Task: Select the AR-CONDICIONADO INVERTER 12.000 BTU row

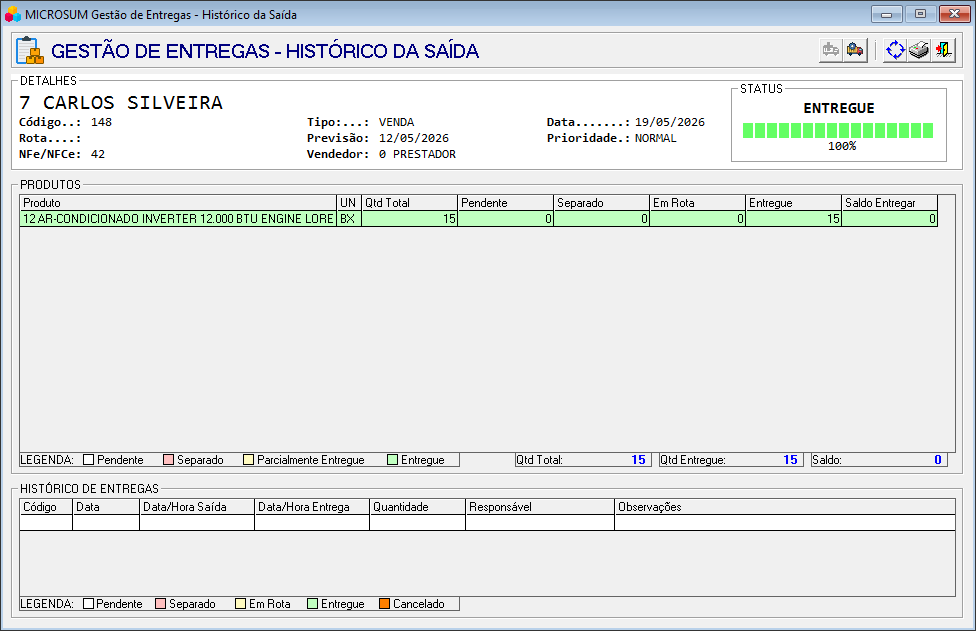Action: 478,218
